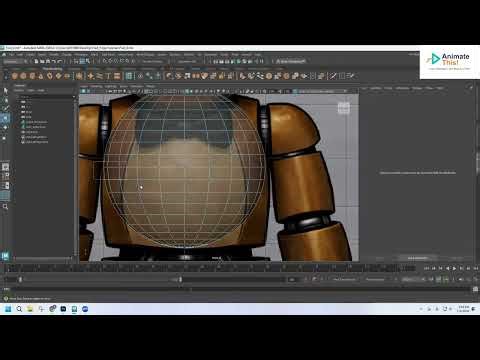480x360 pixels.
Task: Select the arrow Select tool in toolbox
Action: click(x=5, y=91)
